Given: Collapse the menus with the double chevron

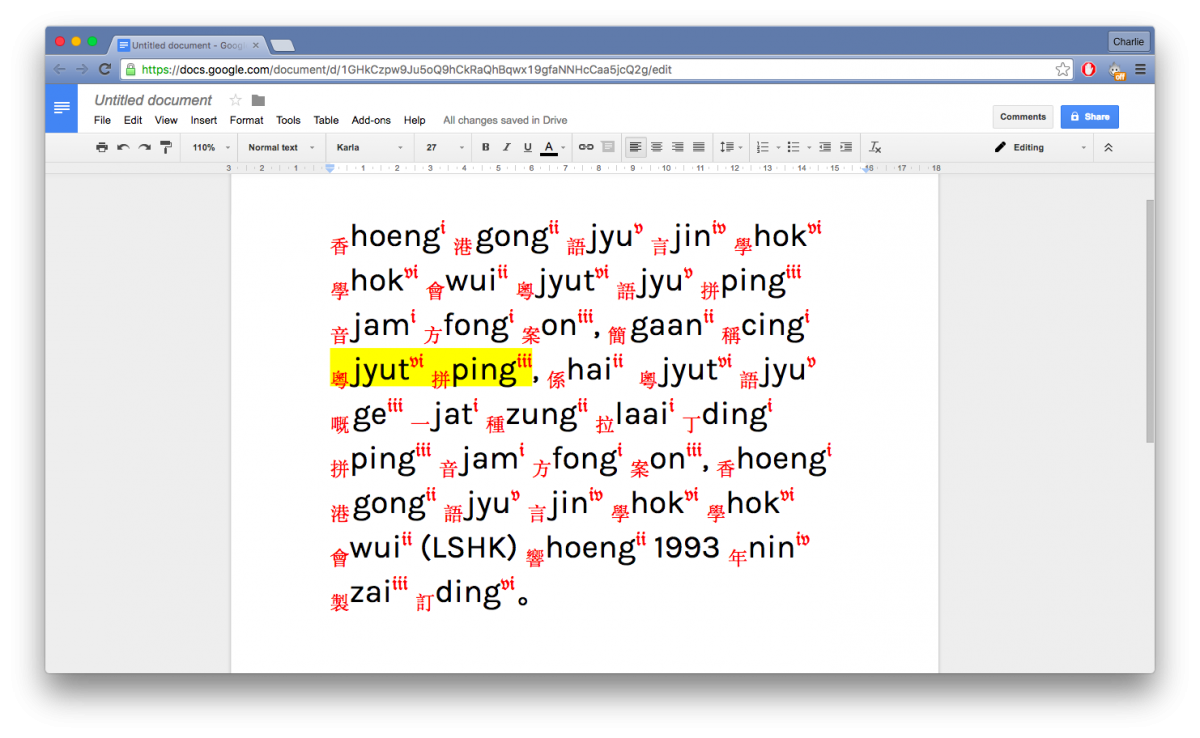Looking at the screenshot, I should (x=1108, y=147).
